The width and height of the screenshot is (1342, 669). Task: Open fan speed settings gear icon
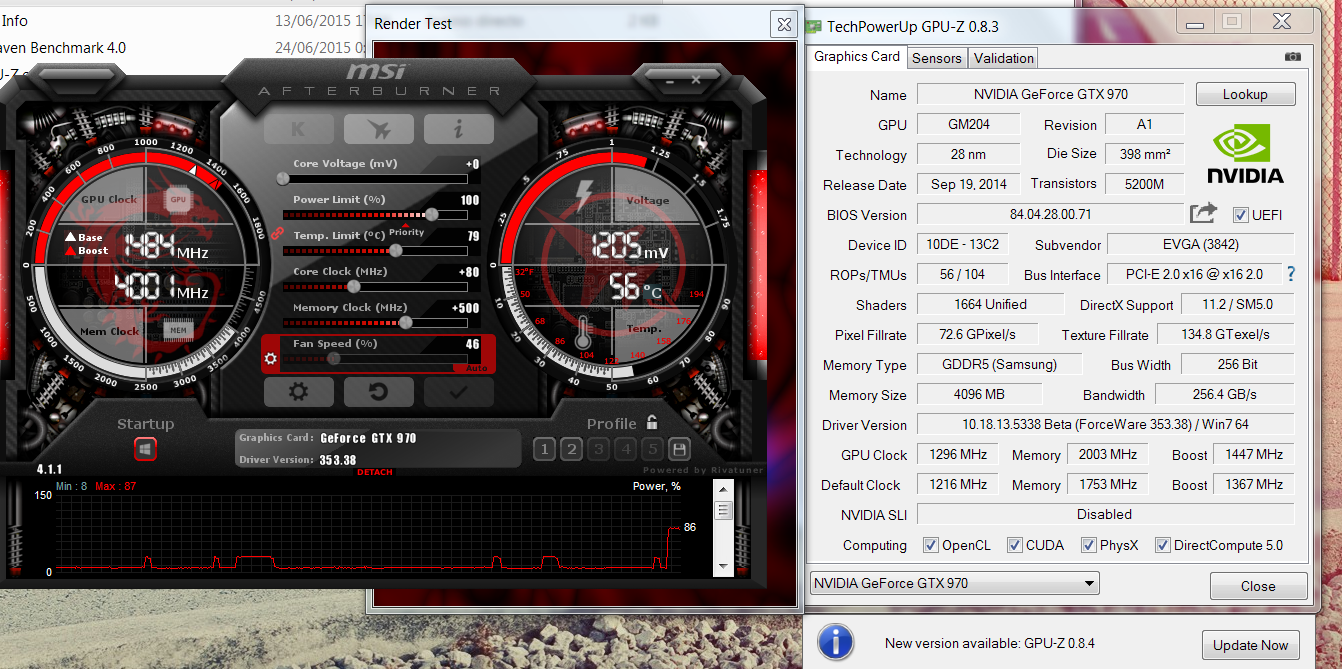(x=270, y=357)
